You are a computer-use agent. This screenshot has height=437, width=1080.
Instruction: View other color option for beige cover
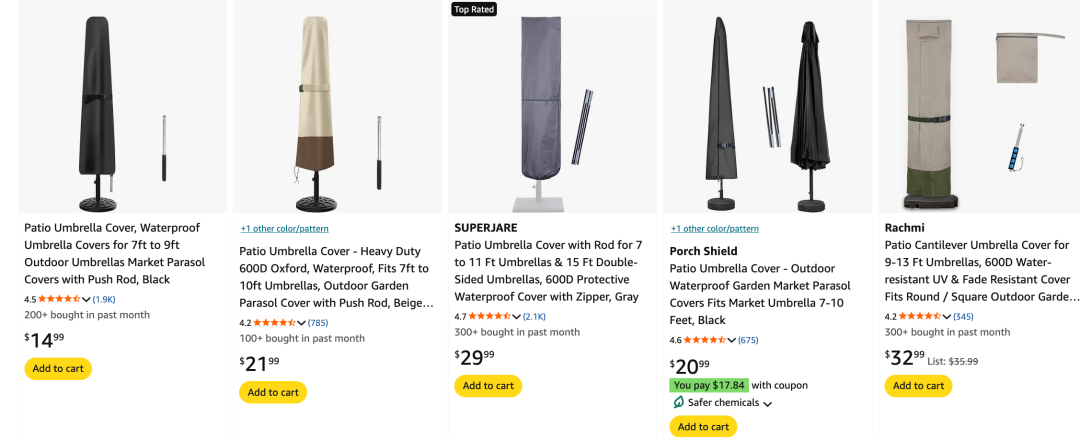click(x=284, y=228)
